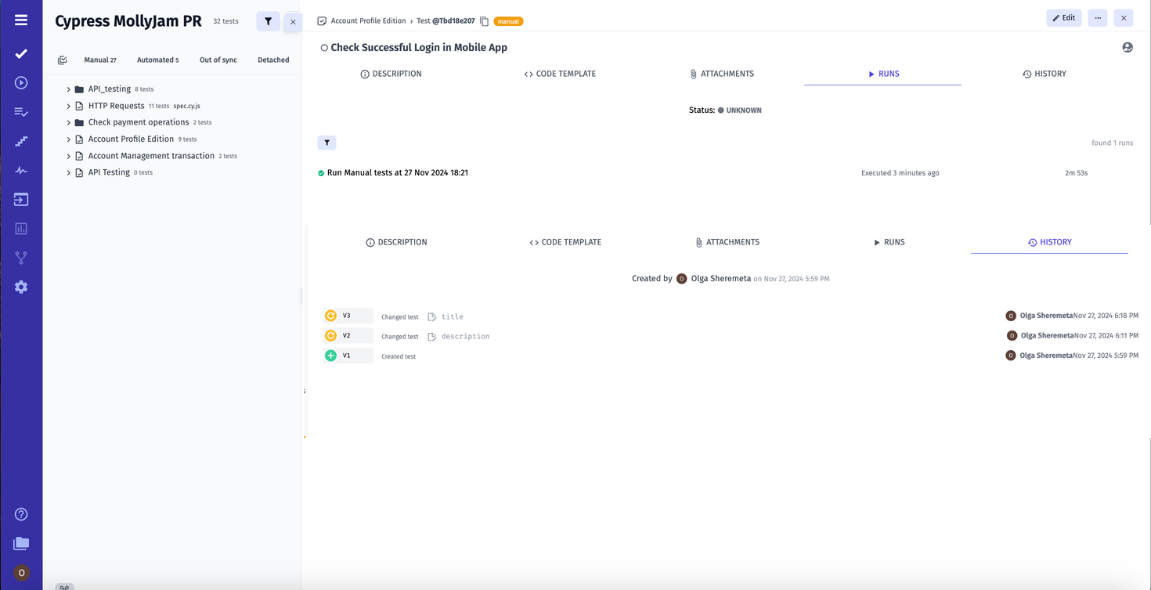Open the settings gear in the sidebar

pyautogui.click(x=20, y=287)
